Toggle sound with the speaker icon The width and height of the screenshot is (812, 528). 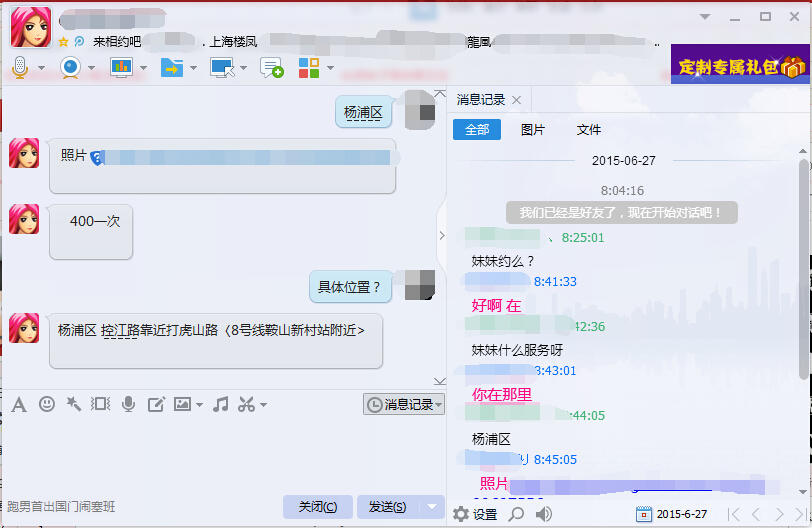click(544, 514)
